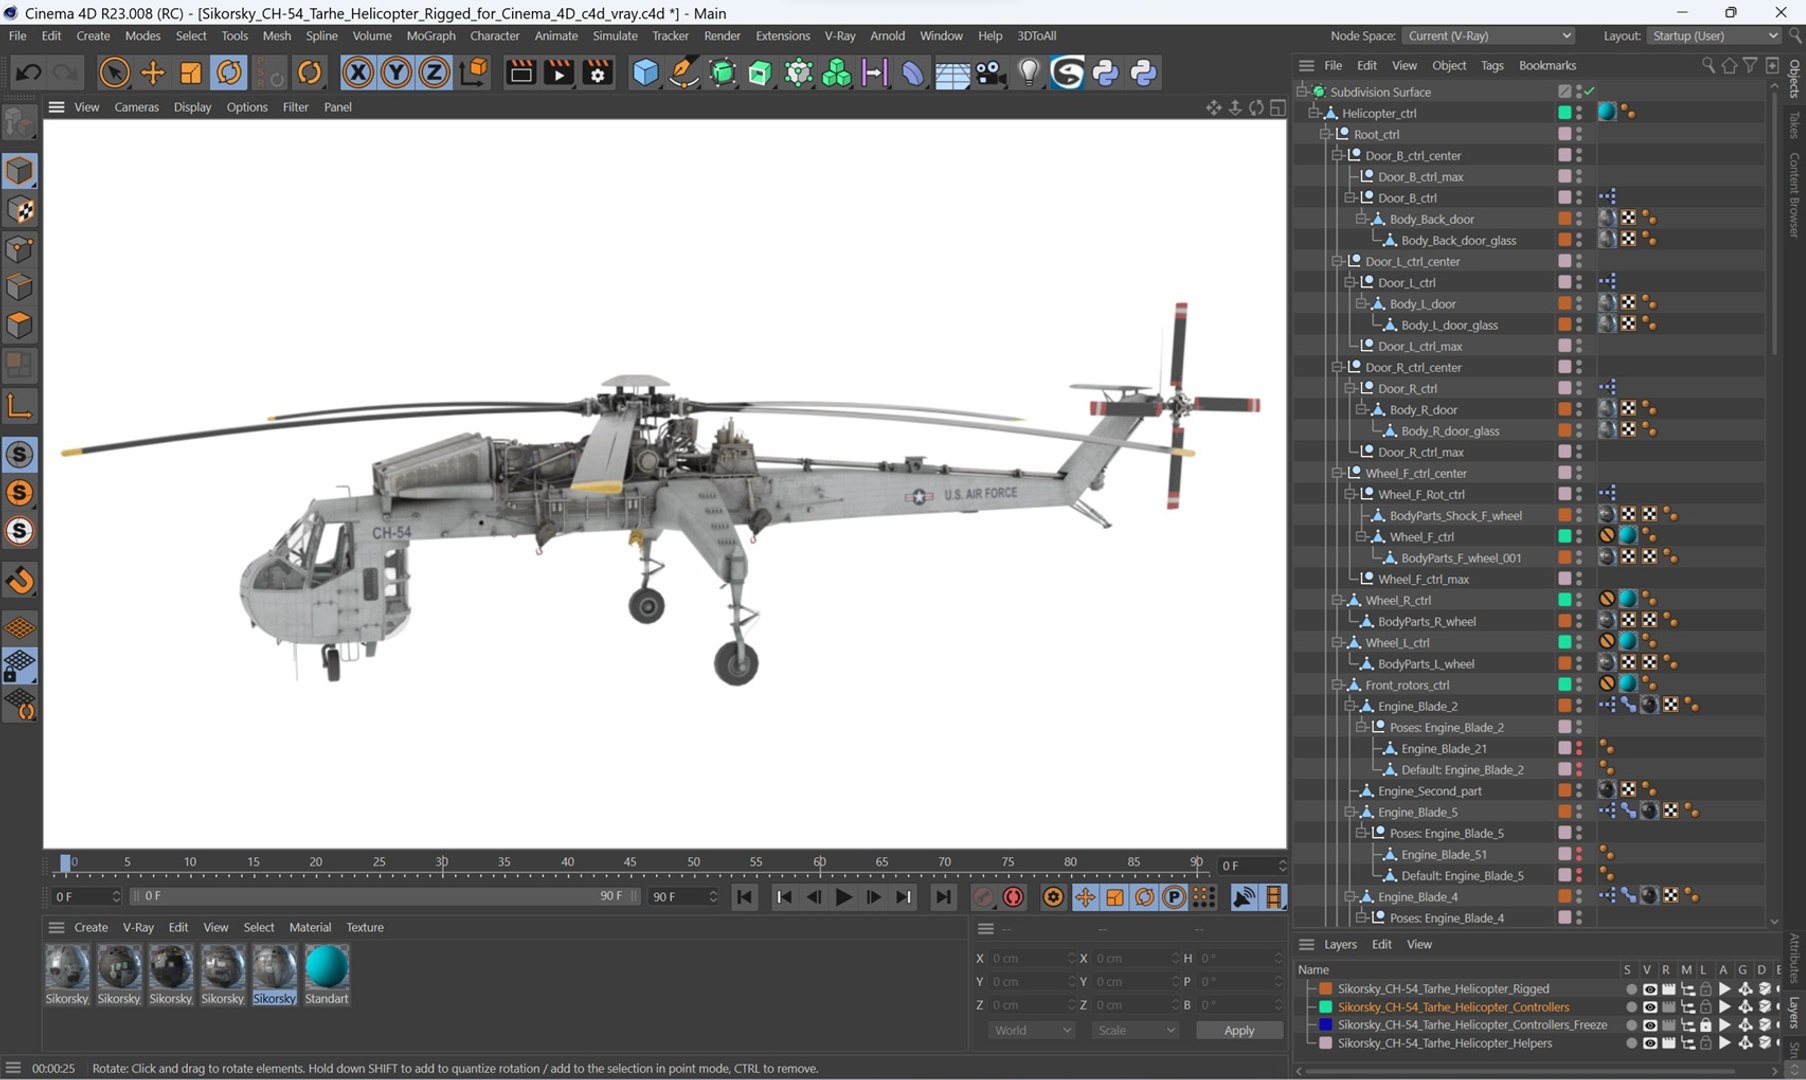
Task: Play the animation forward
Action: pos(844,897)
